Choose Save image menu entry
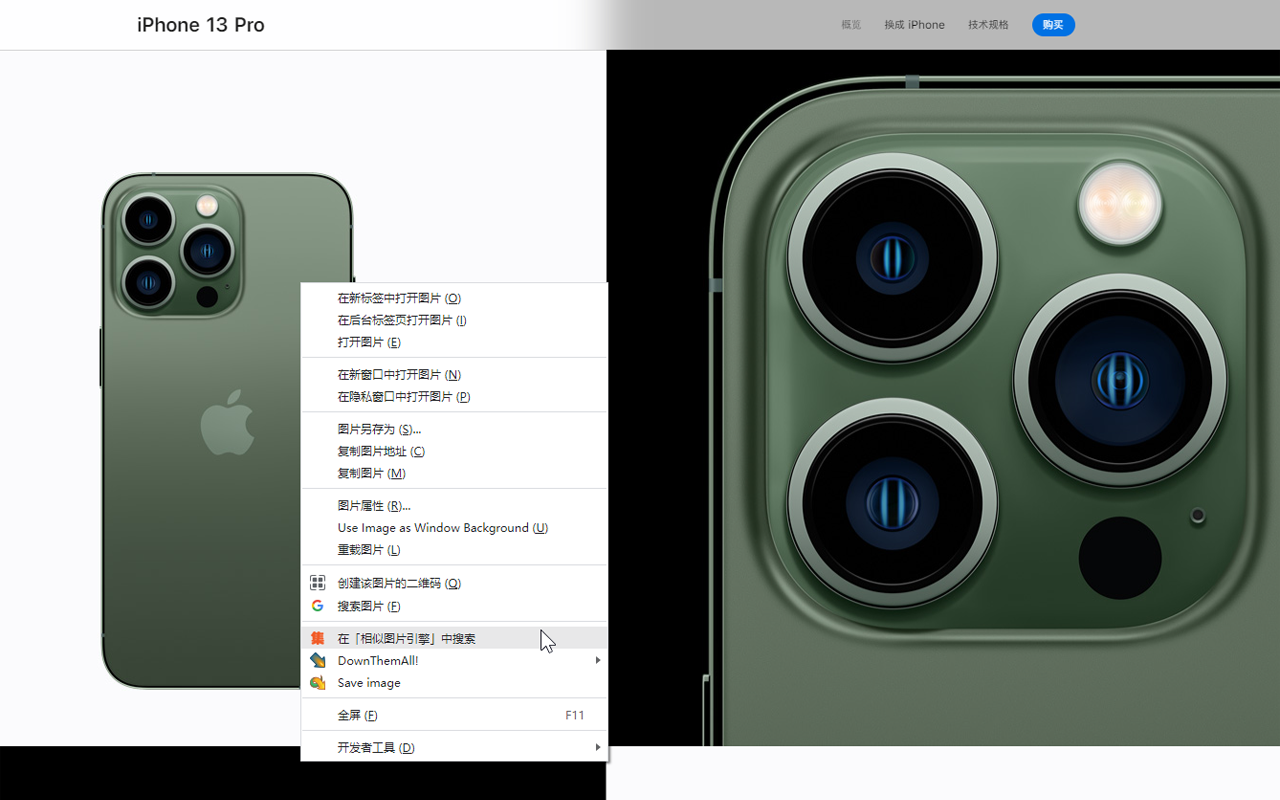 (x=454, y=683)
